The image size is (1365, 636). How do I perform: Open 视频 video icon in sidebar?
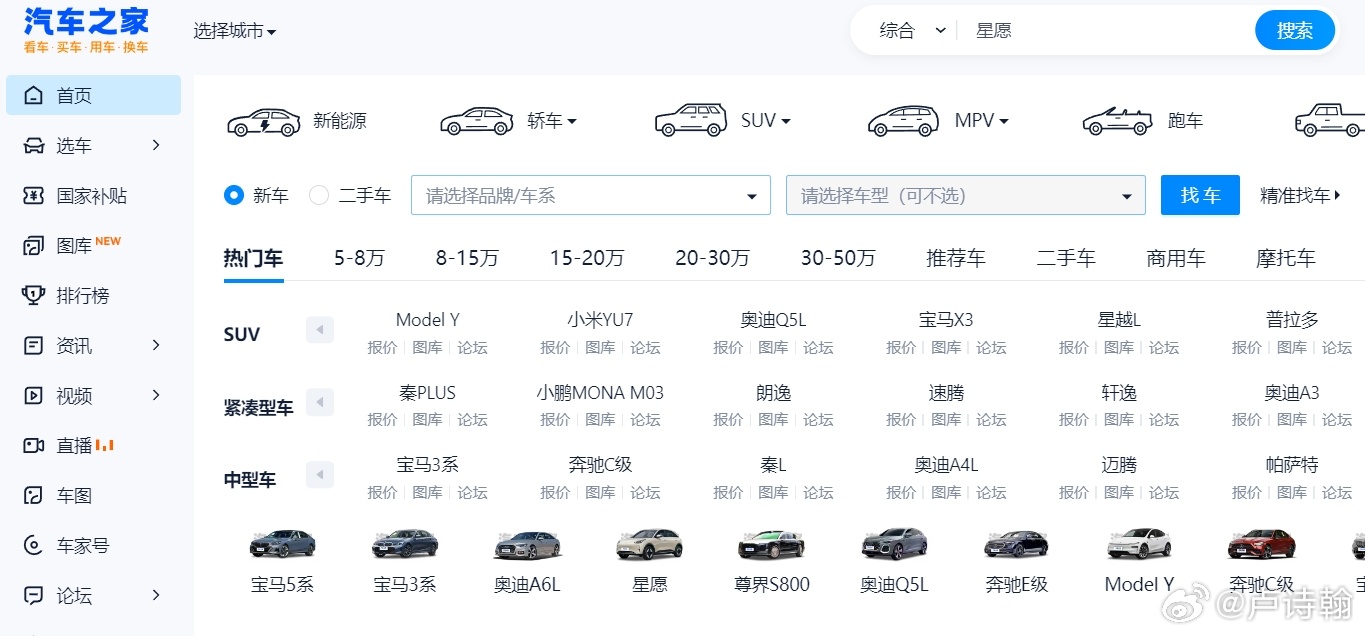tap(34, 396)
